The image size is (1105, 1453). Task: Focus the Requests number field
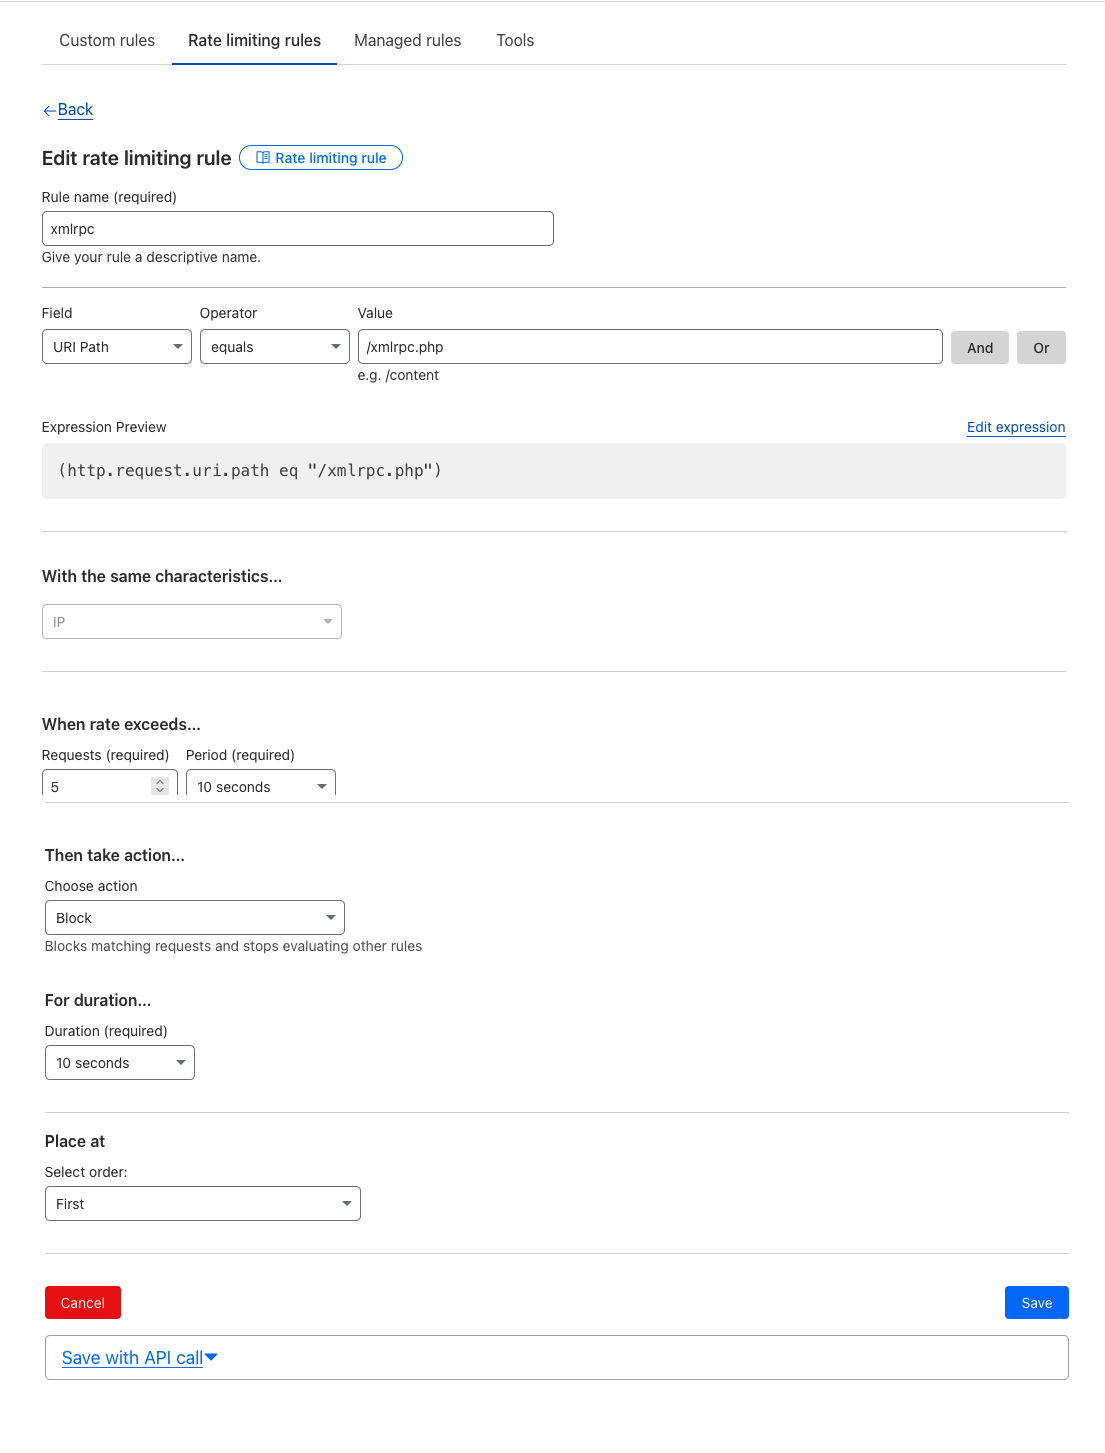pyautogui.click(x=110, y=785)
